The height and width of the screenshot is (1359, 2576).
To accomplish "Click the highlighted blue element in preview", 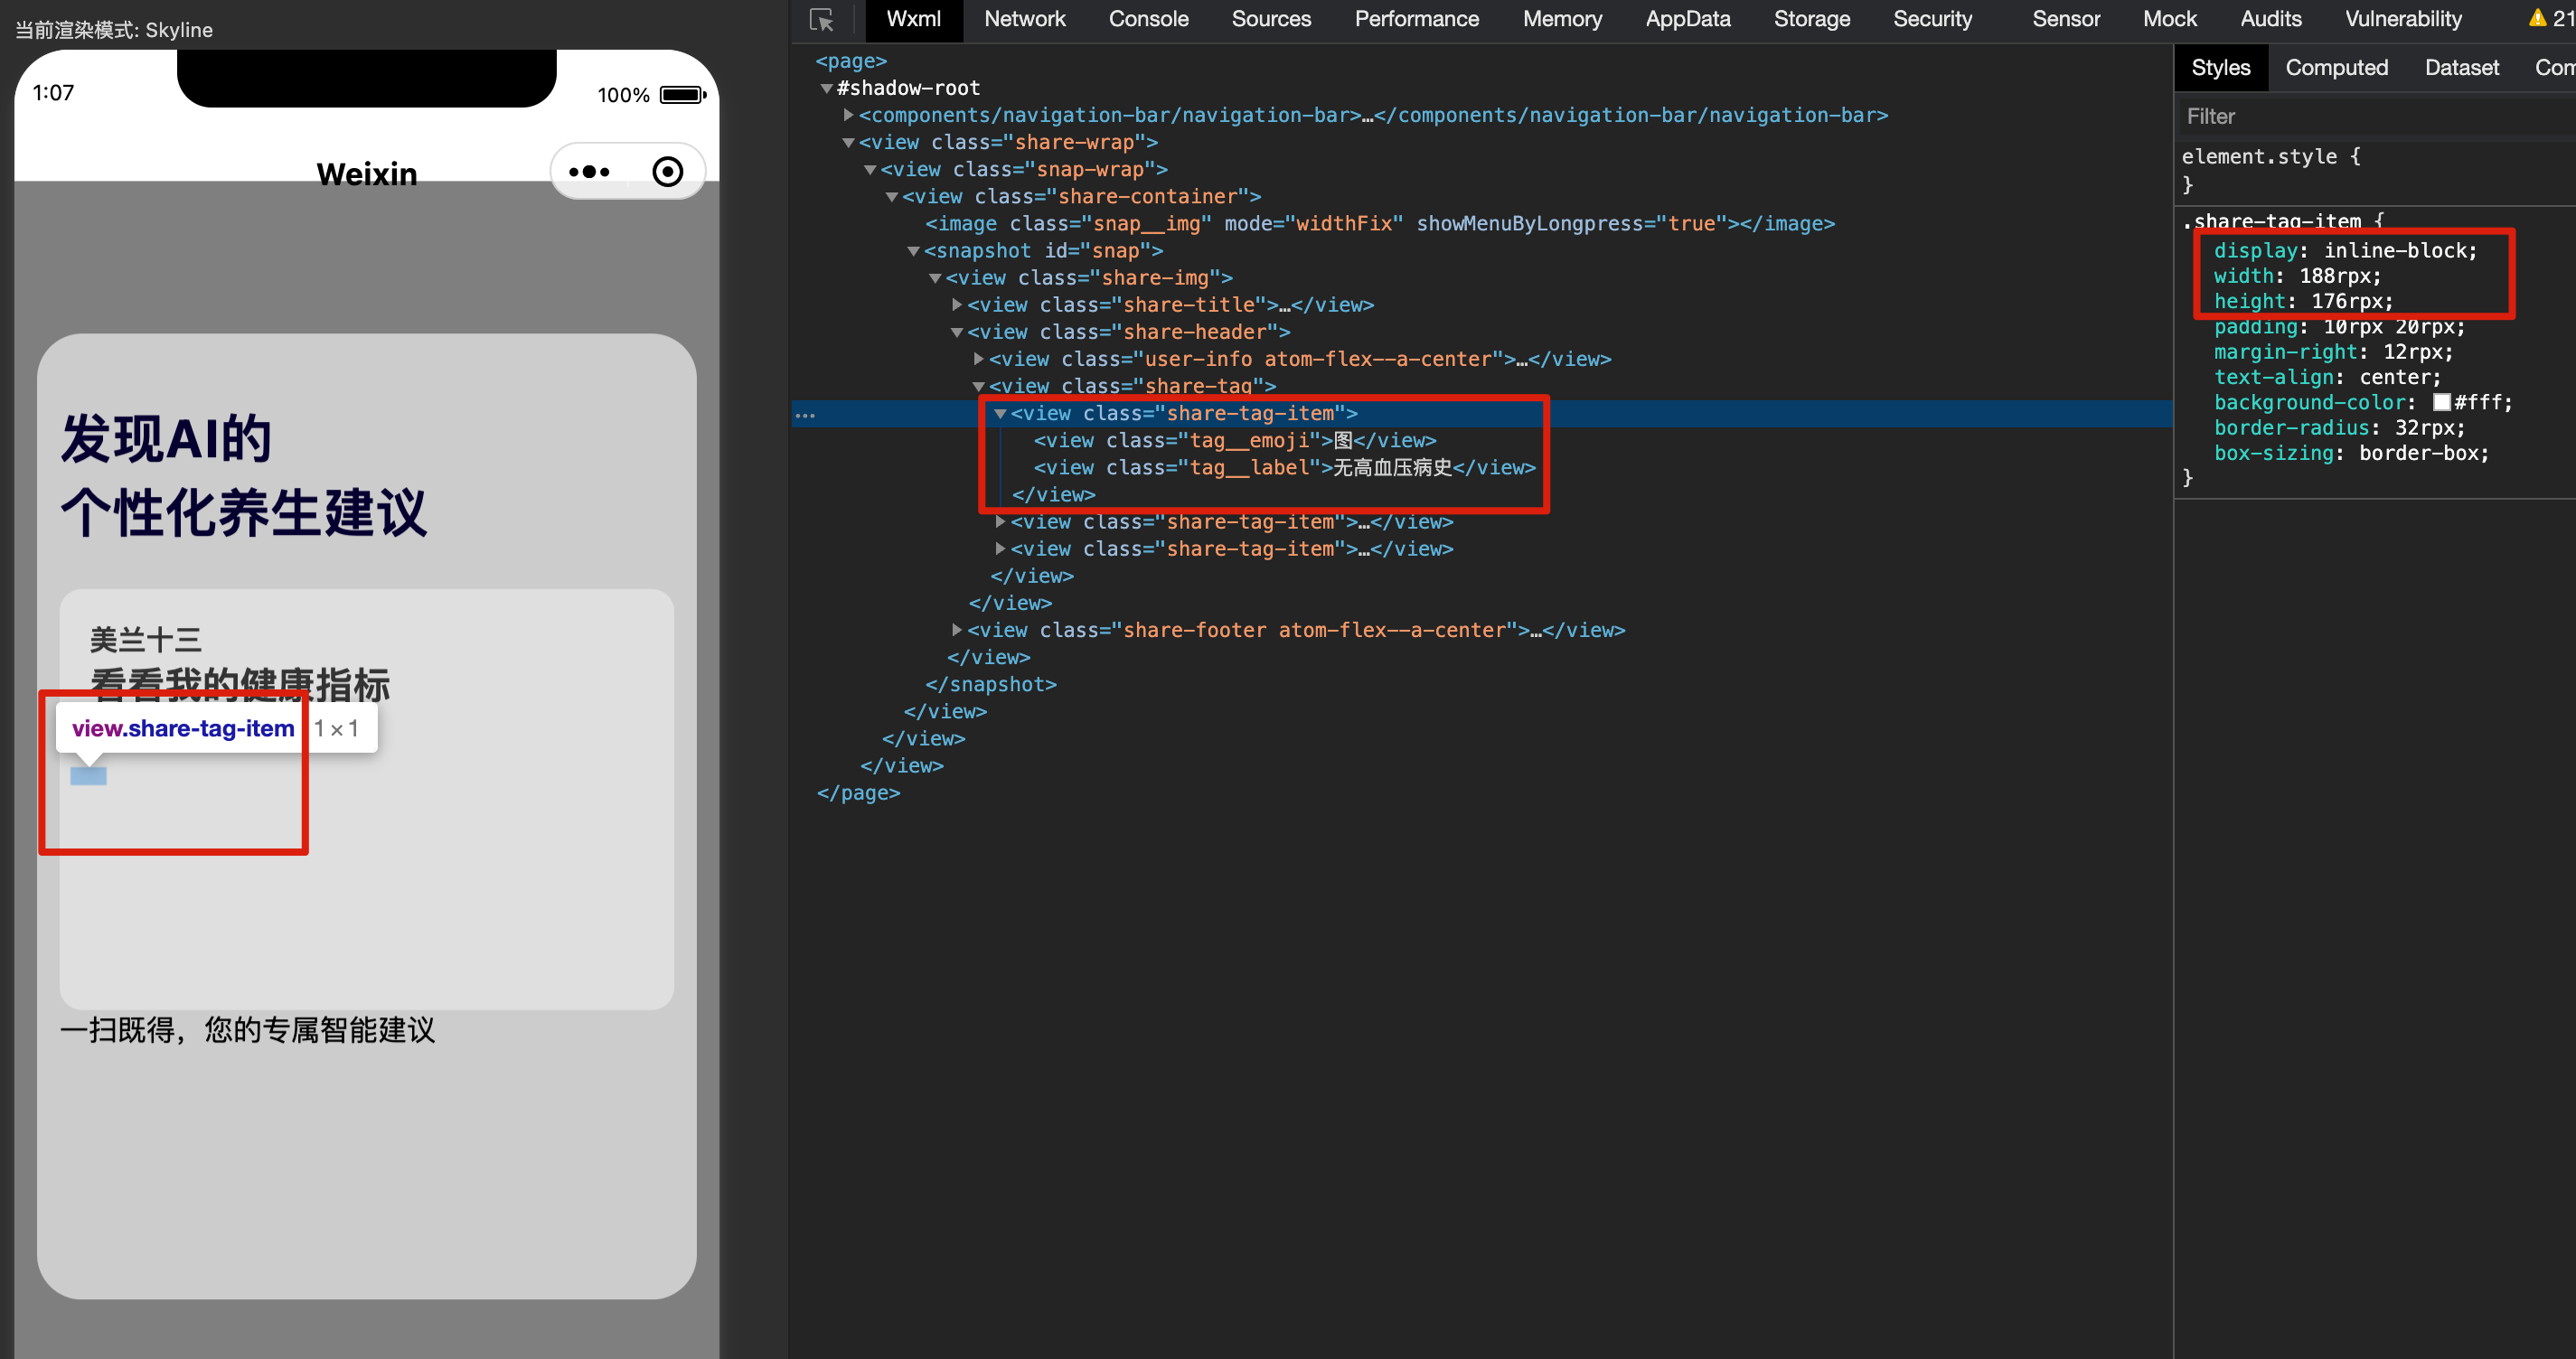I will pyautogui.click(x=88, y=776).
